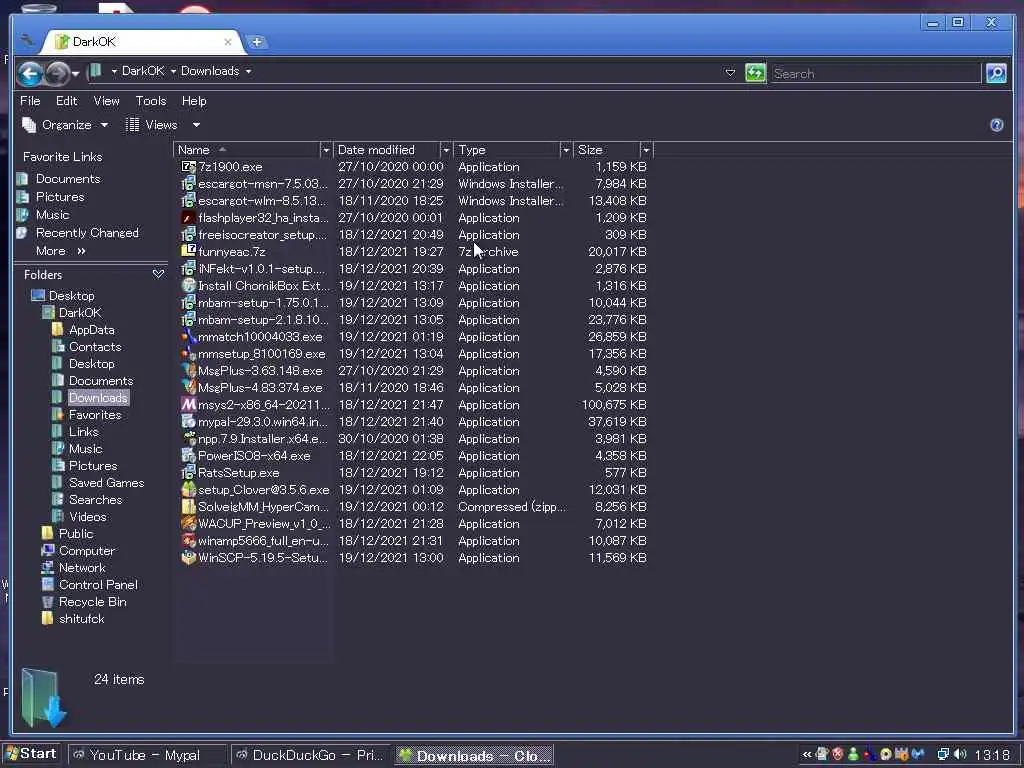Screen dimensions: 1024x768
Task: Switch to YouTube - Mypal taskbar window
Action: pos(146,755)
